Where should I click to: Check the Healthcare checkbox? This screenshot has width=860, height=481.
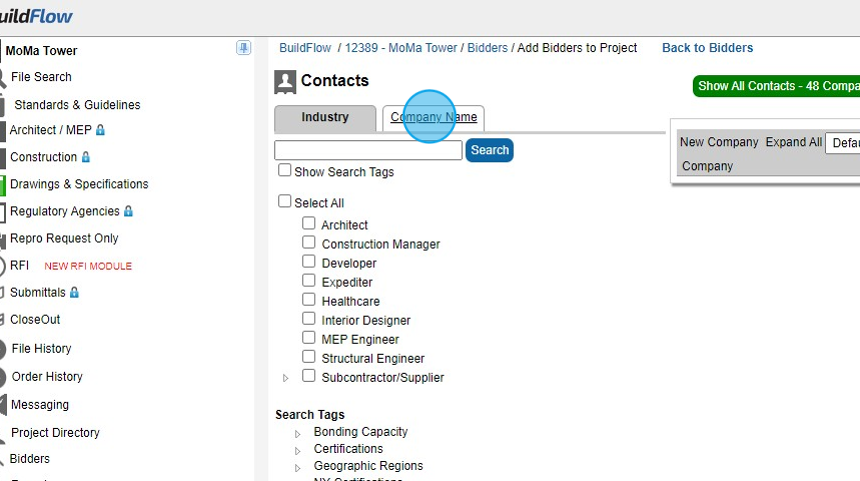(309, 299)
